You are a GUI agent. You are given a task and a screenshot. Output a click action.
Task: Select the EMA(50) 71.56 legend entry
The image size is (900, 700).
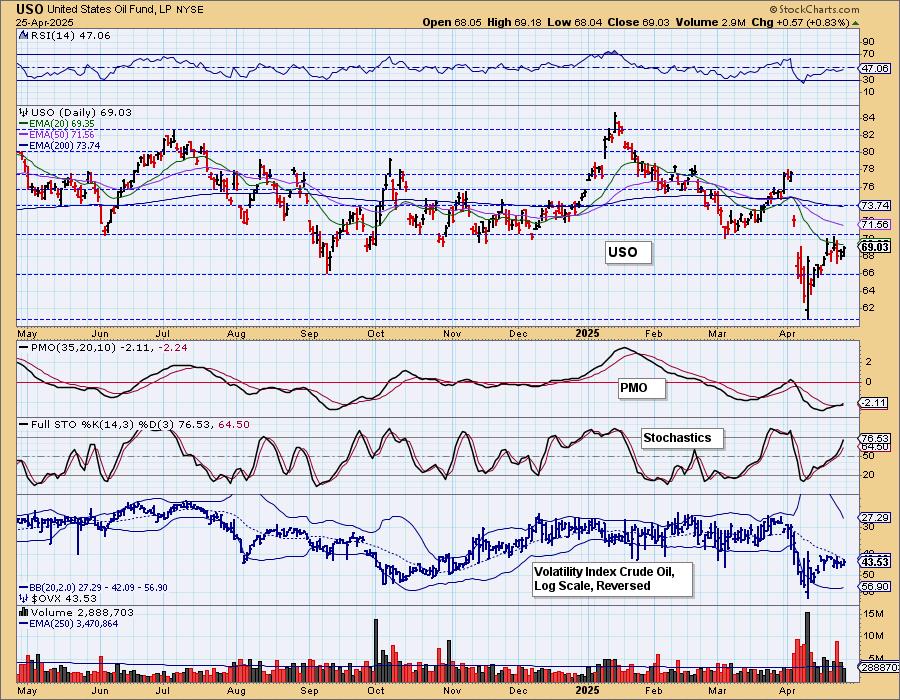(x=57, y=134)
